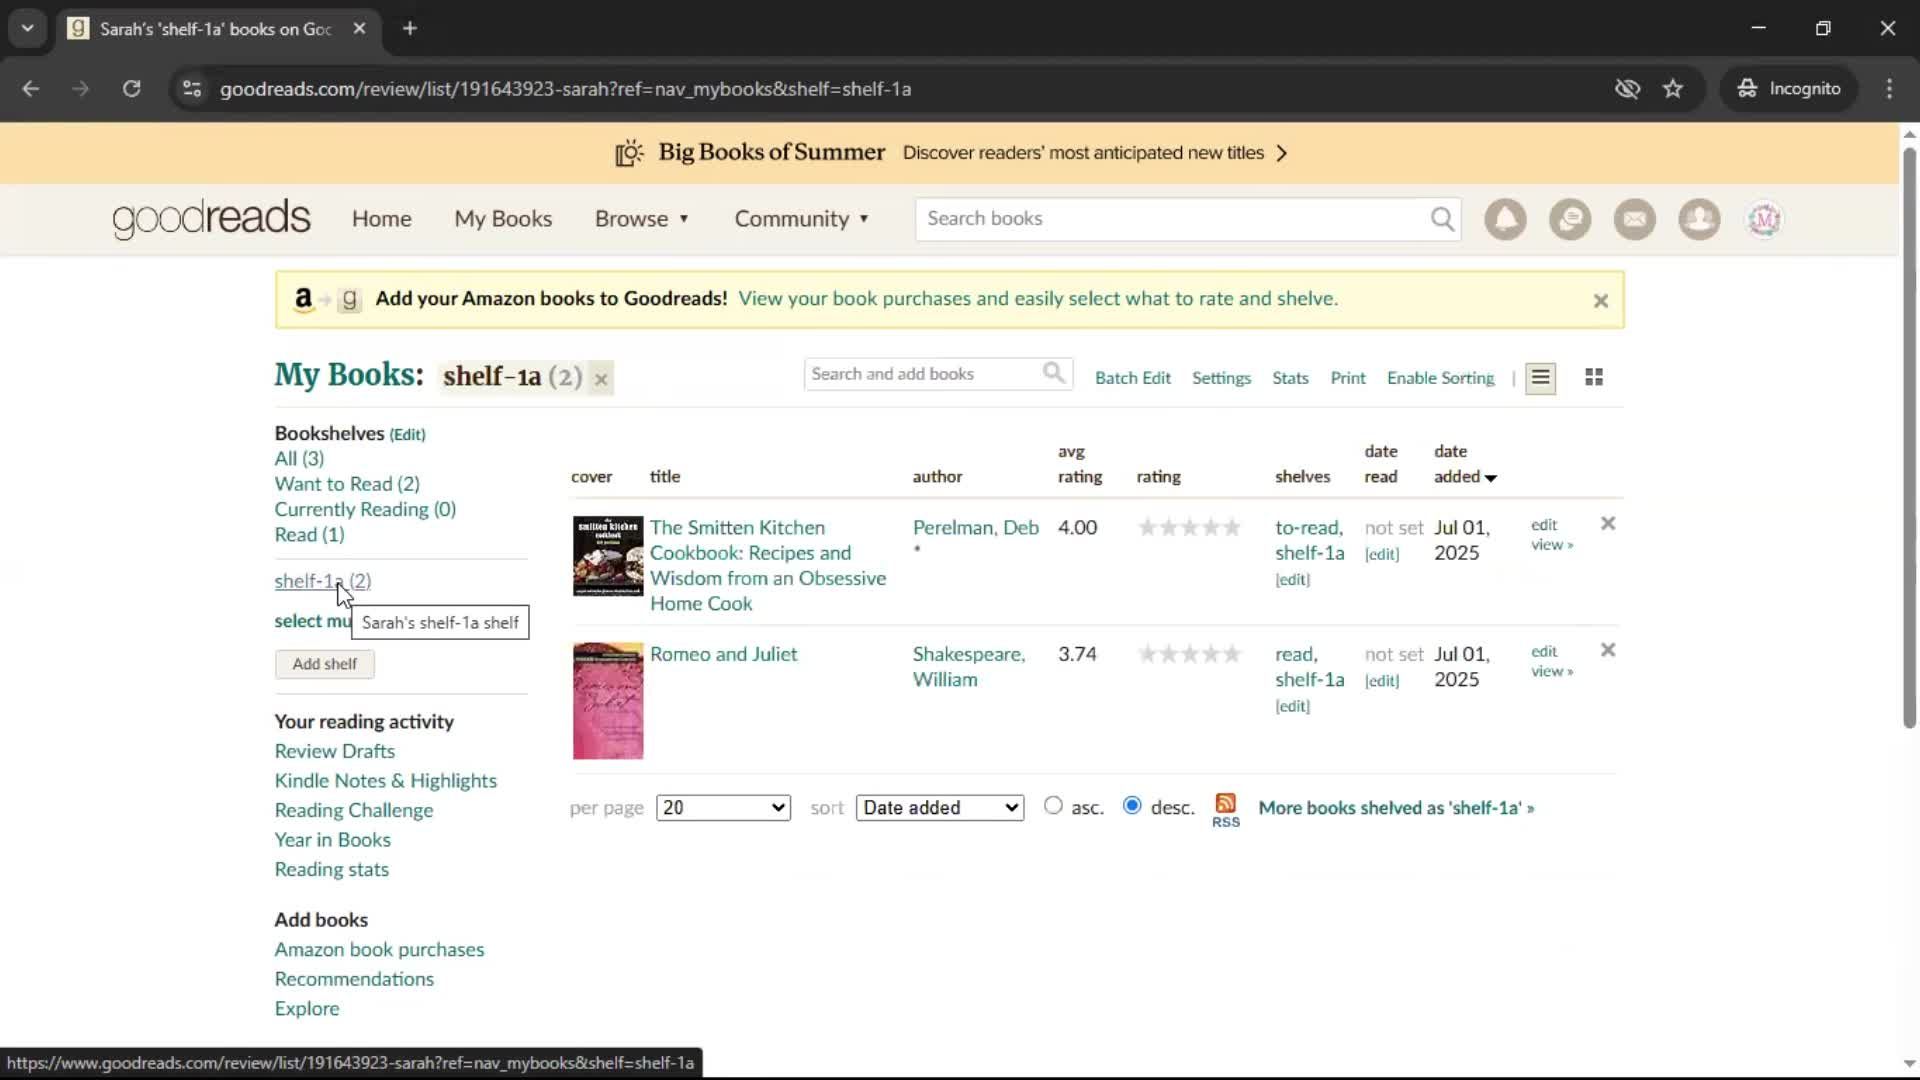Select ascending sort order

1053,805
